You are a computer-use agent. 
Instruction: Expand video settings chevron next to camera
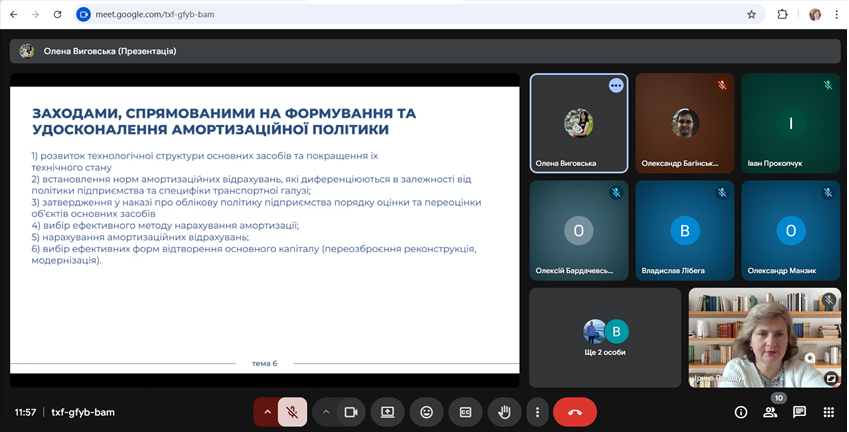pos(326,411)
